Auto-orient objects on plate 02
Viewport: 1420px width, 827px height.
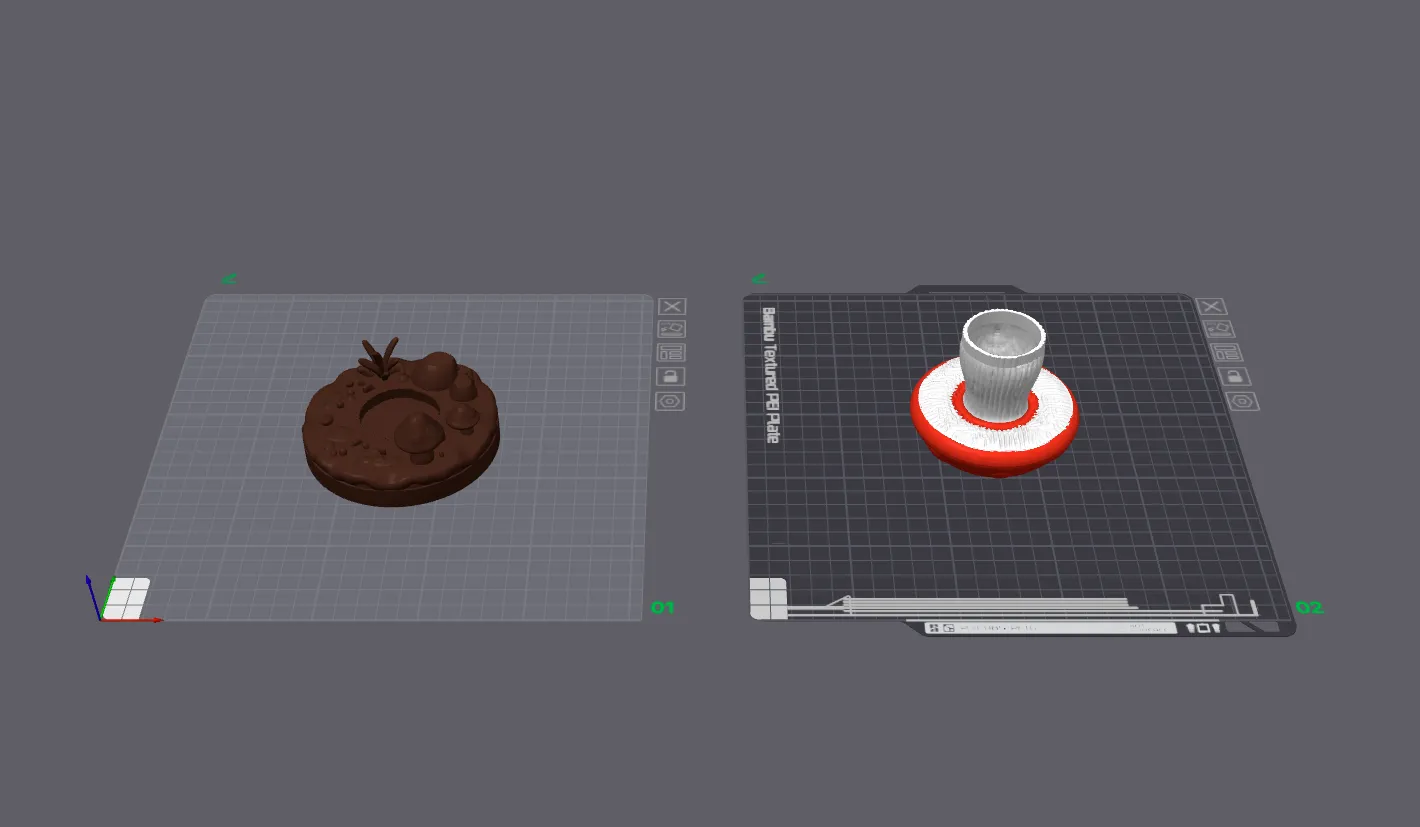(1221, 328)
